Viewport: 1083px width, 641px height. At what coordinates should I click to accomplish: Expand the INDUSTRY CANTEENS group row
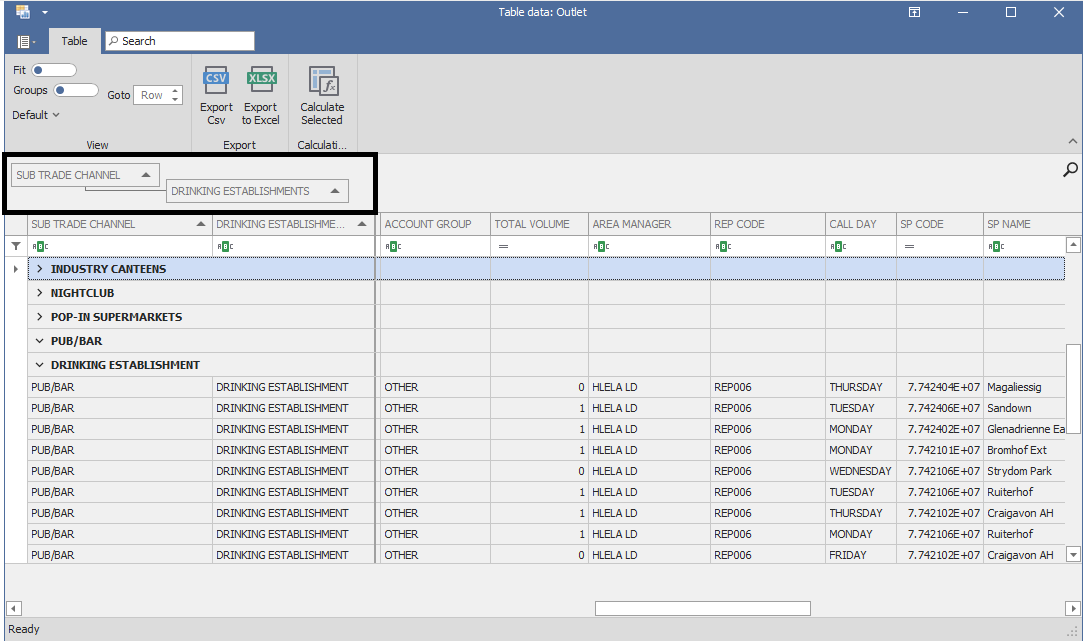tap(40, 269)
